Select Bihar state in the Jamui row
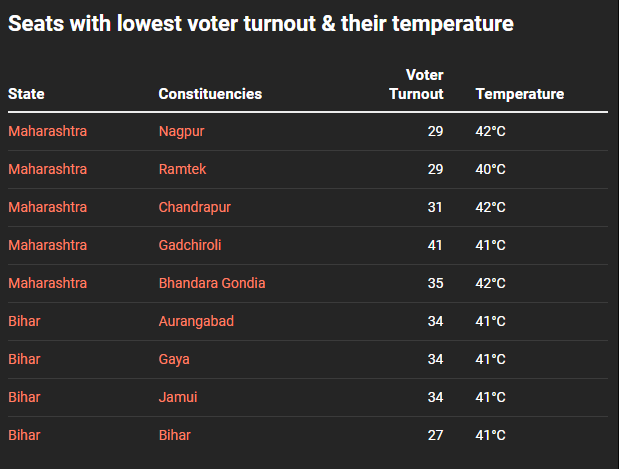 [24, 397]
